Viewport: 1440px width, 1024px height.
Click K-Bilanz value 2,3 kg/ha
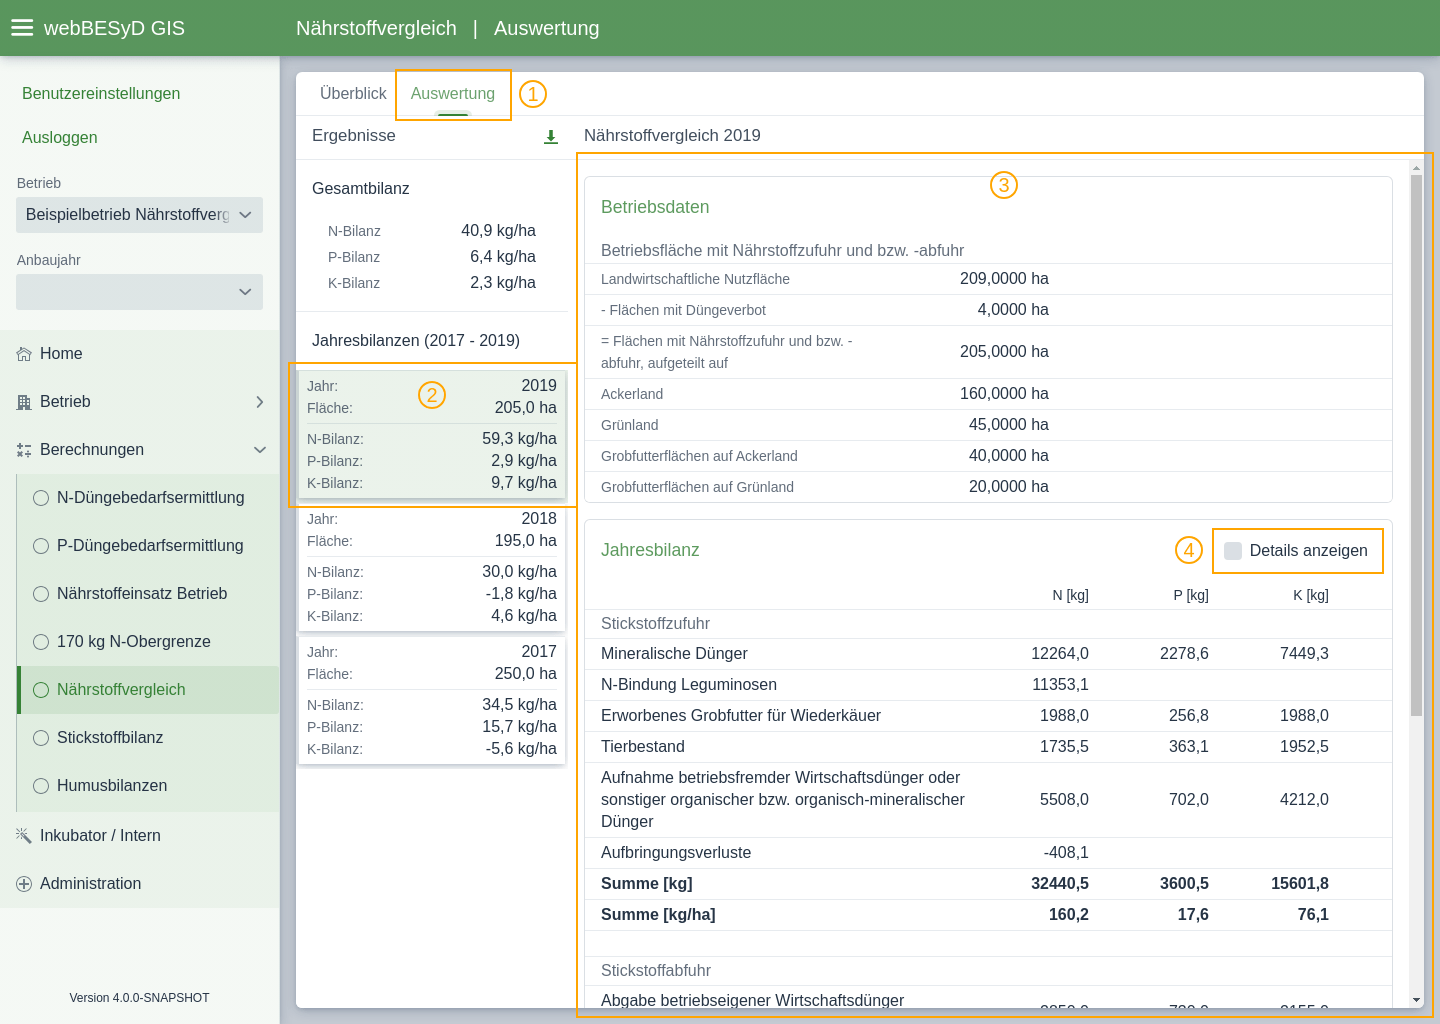click(x=503, y=283)
